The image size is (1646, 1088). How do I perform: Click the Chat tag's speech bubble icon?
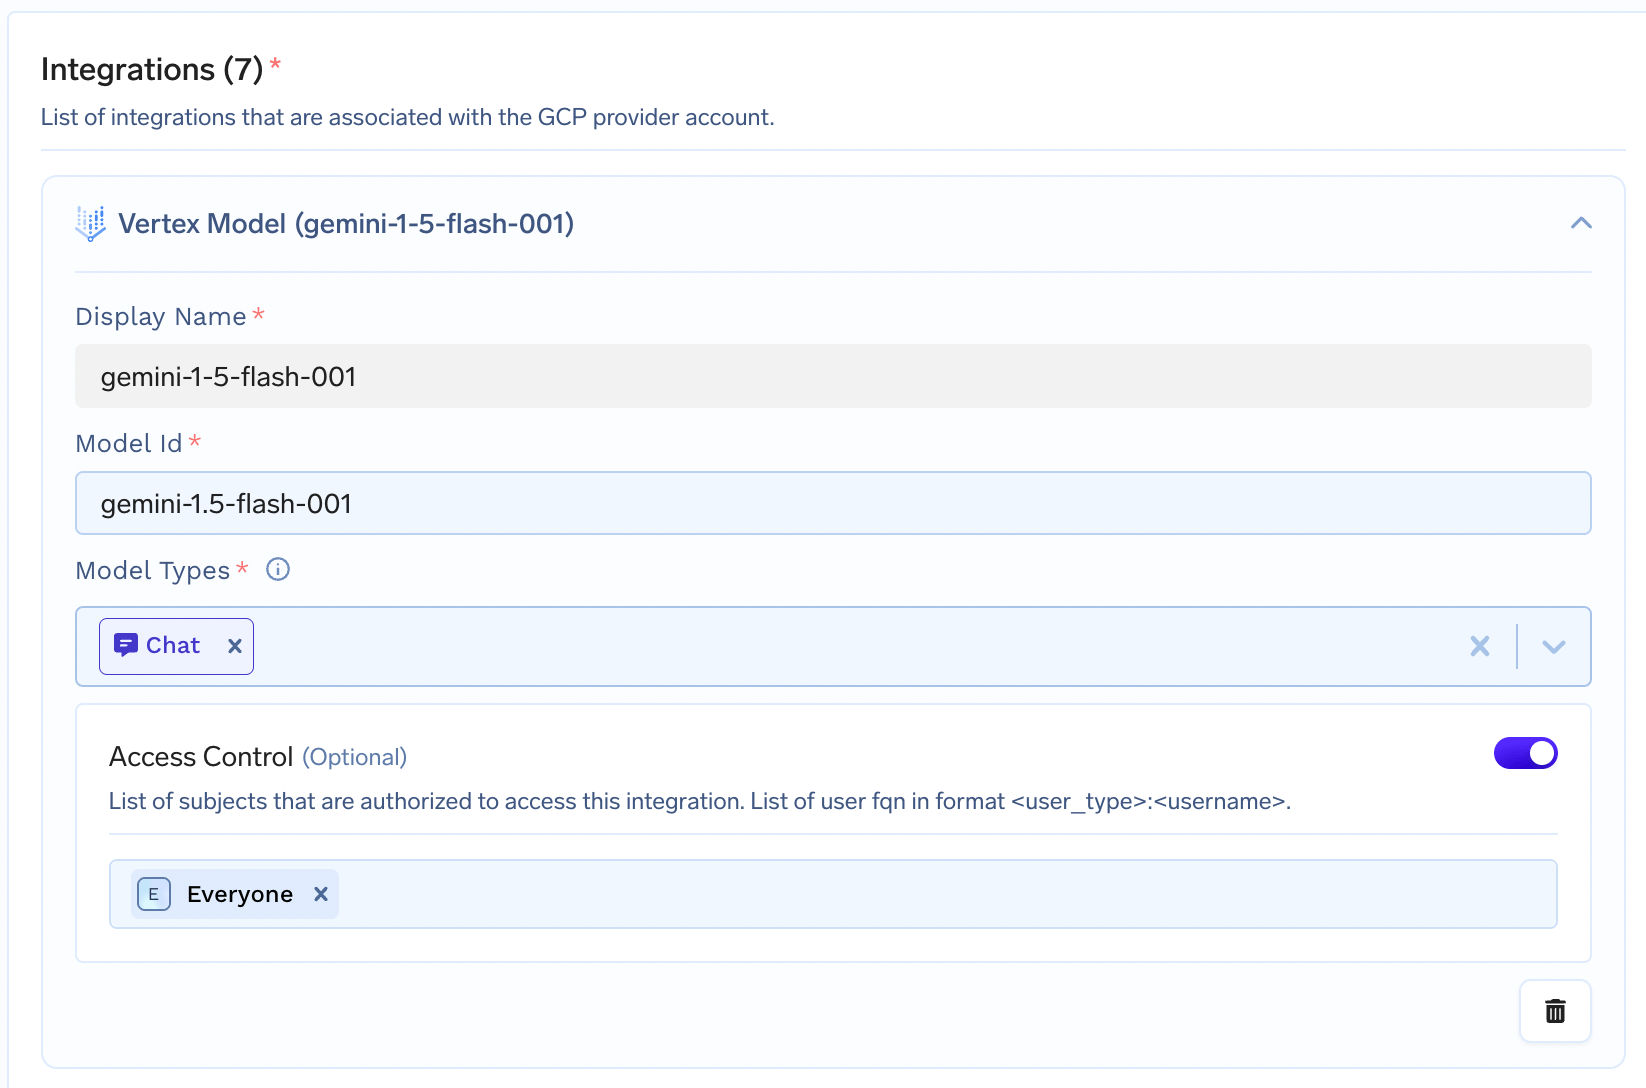click(x=125, y=645)
